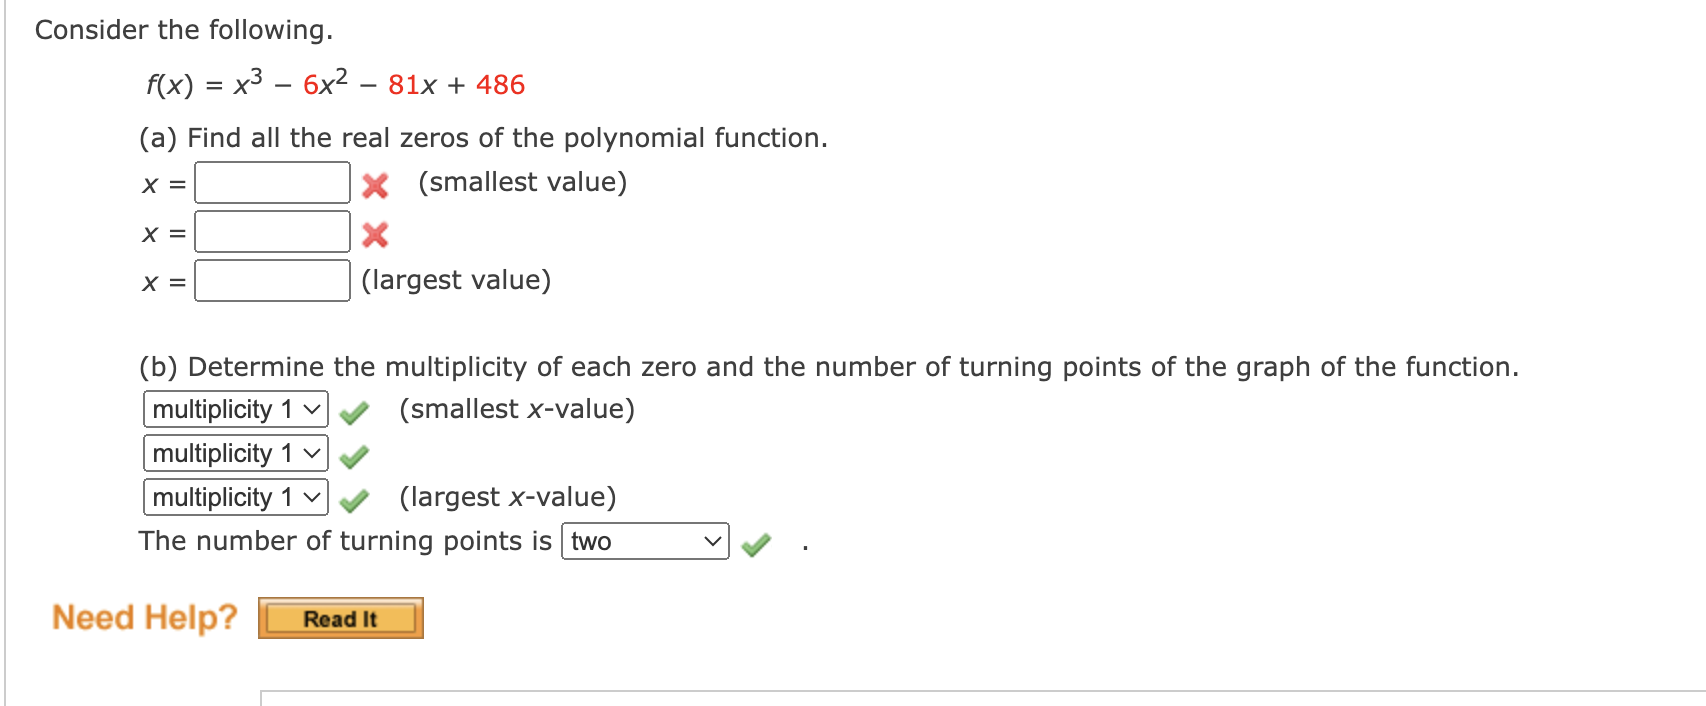This screenshot has width=1706, height=706.
Task: Click the green checkmark next to smallest multiplicity
Action: (x=355, y=410)
